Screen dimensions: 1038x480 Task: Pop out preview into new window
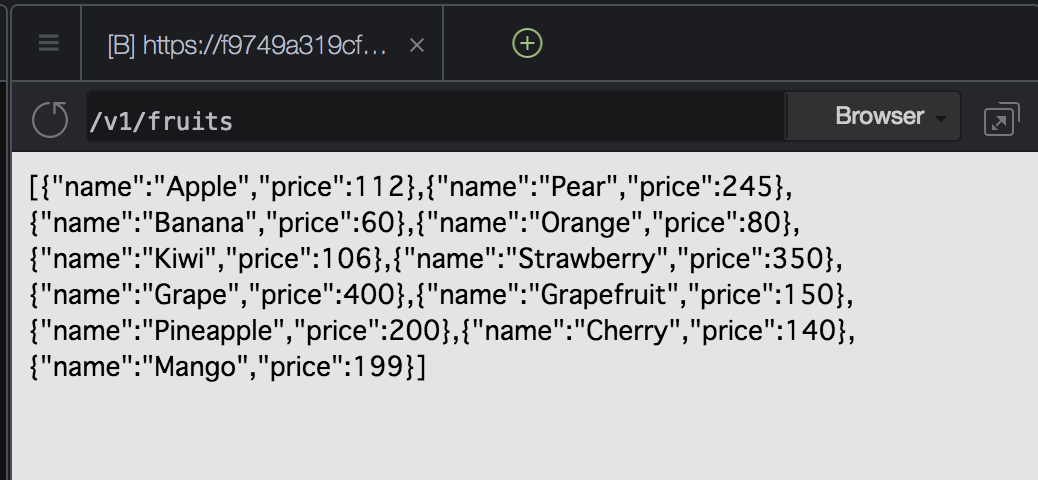click(1002, 119)
